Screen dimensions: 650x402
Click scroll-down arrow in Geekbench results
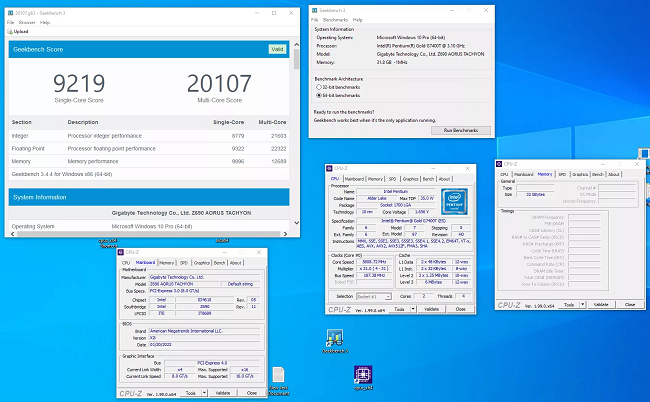(x=296, y=223)
